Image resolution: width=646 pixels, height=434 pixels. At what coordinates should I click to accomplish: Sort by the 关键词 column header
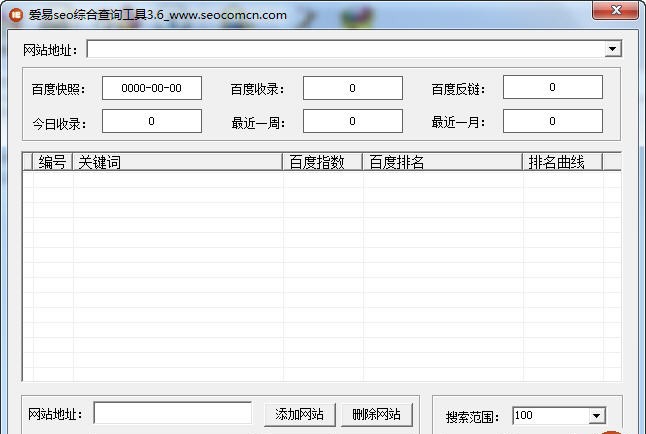click(x=178, y=162)
